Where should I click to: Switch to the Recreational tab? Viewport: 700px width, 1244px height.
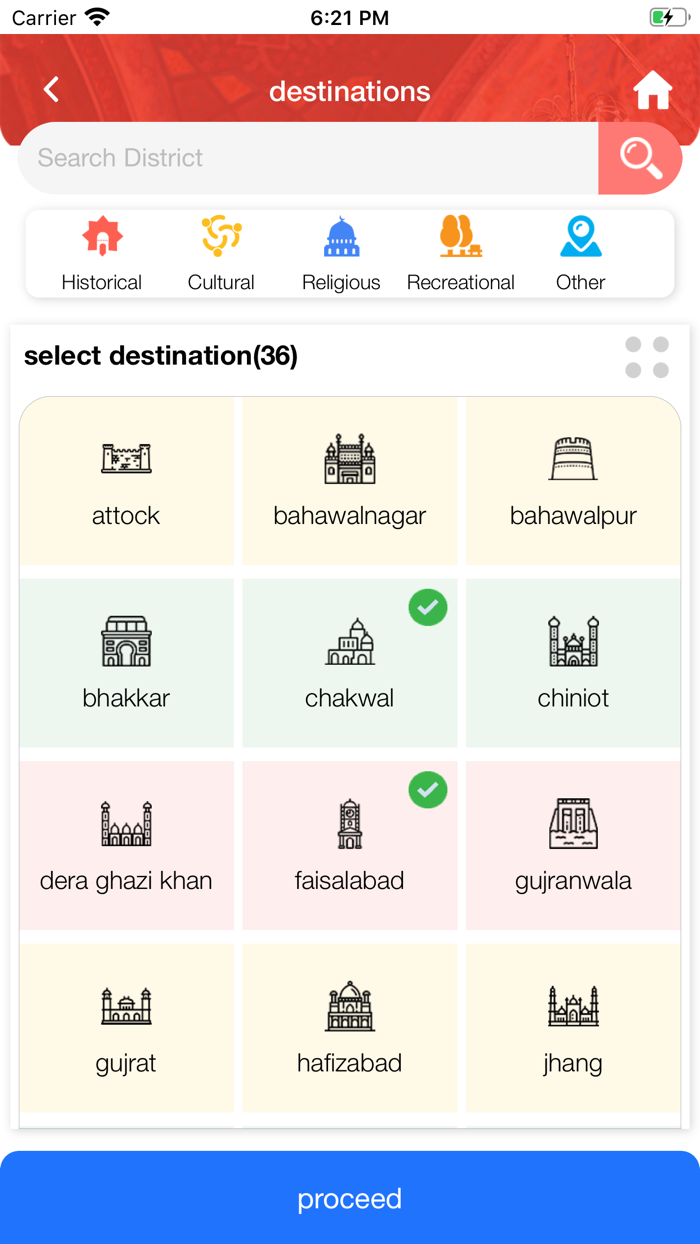tap(461, 252)
